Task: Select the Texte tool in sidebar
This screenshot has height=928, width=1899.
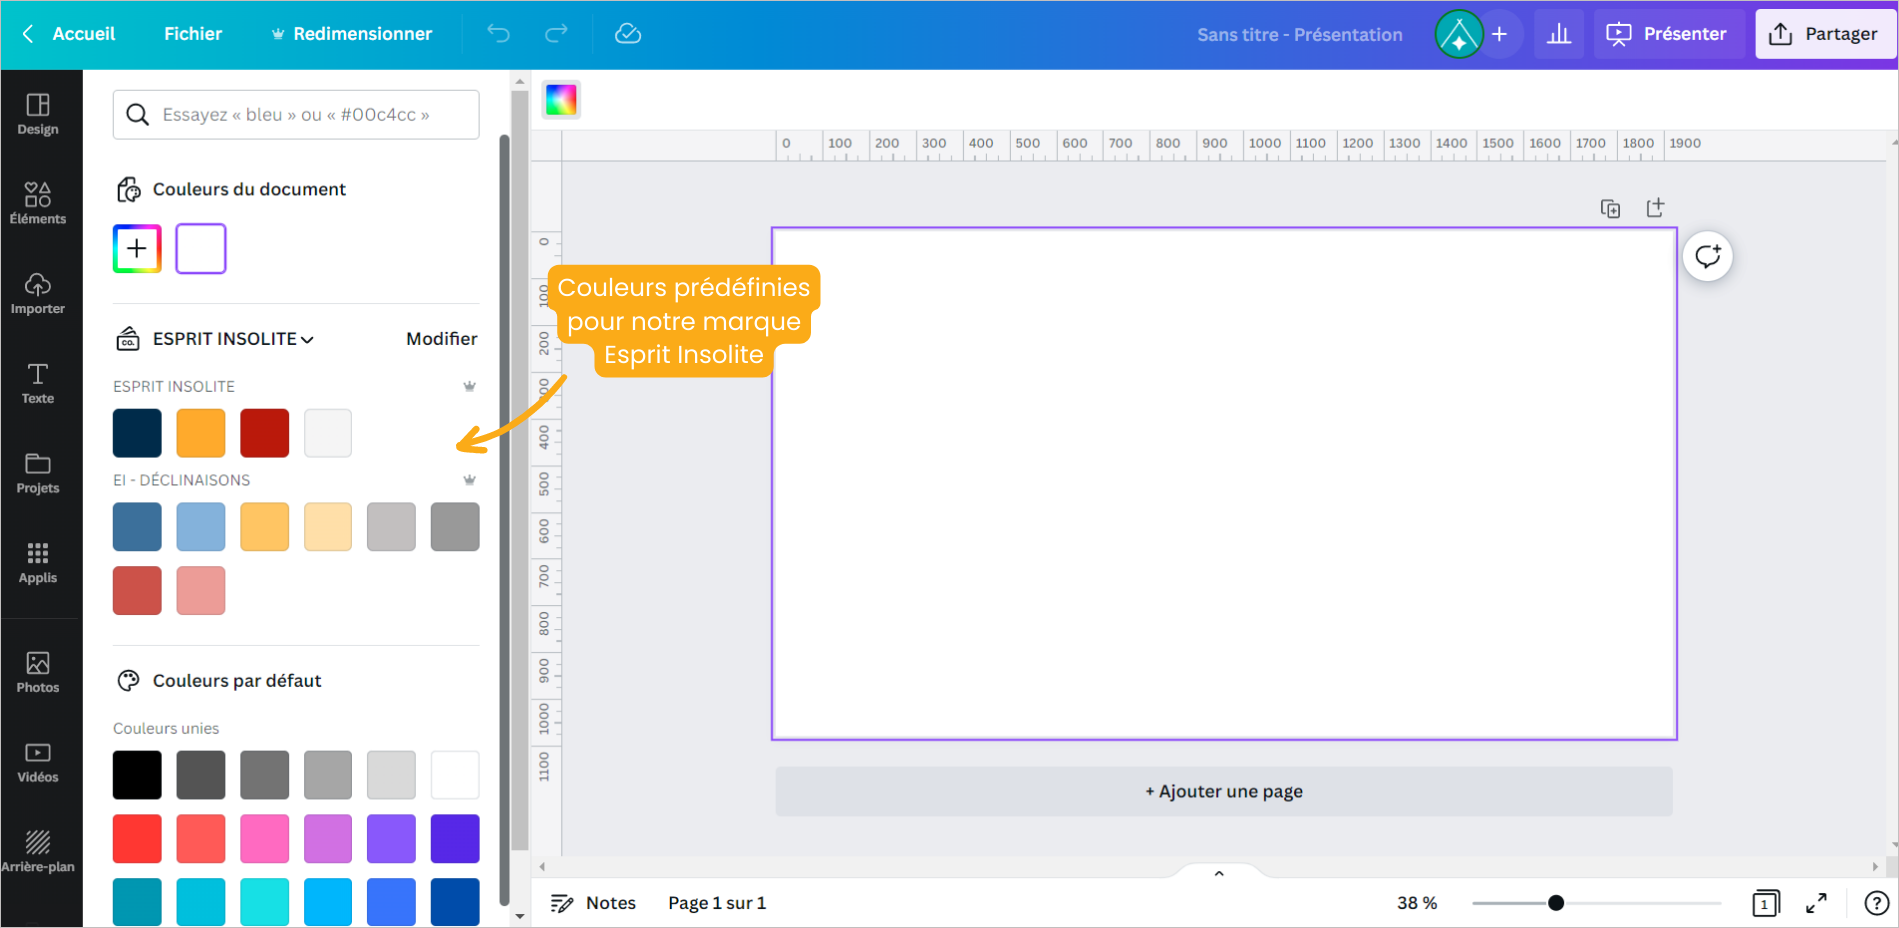Action: click(38, 383)
